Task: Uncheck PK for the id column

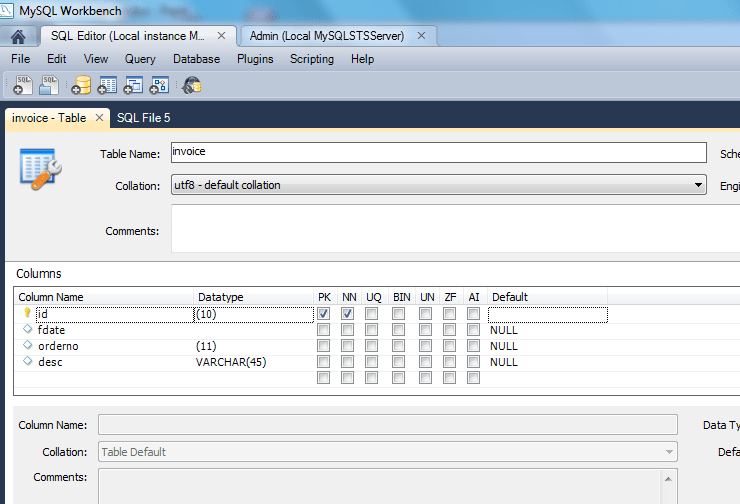Action: tap(323, 314)
